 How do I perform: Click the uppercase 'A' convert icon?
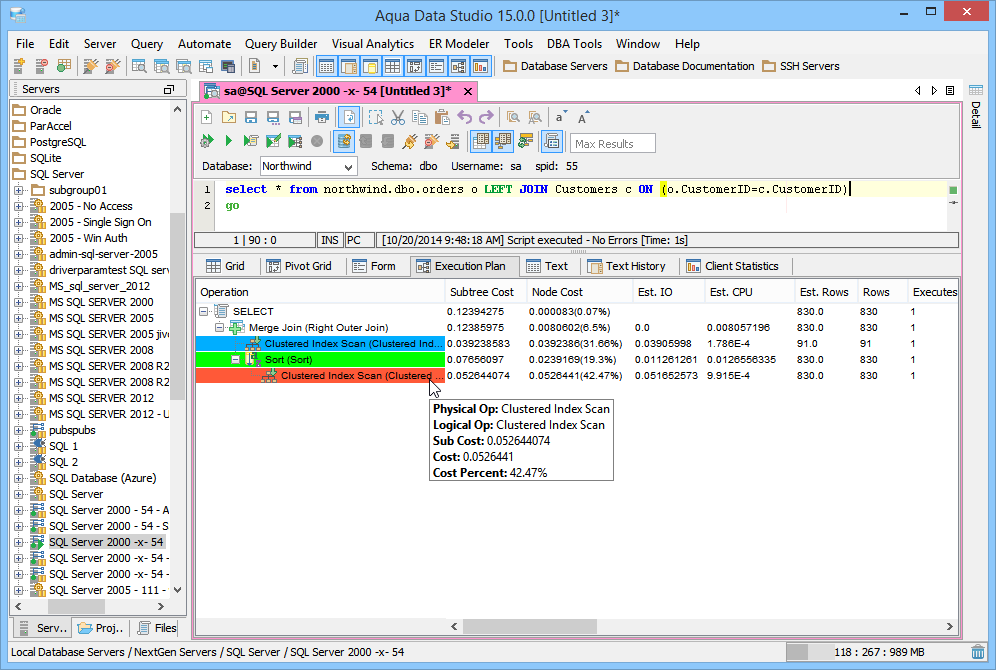[x=583, y=117]
